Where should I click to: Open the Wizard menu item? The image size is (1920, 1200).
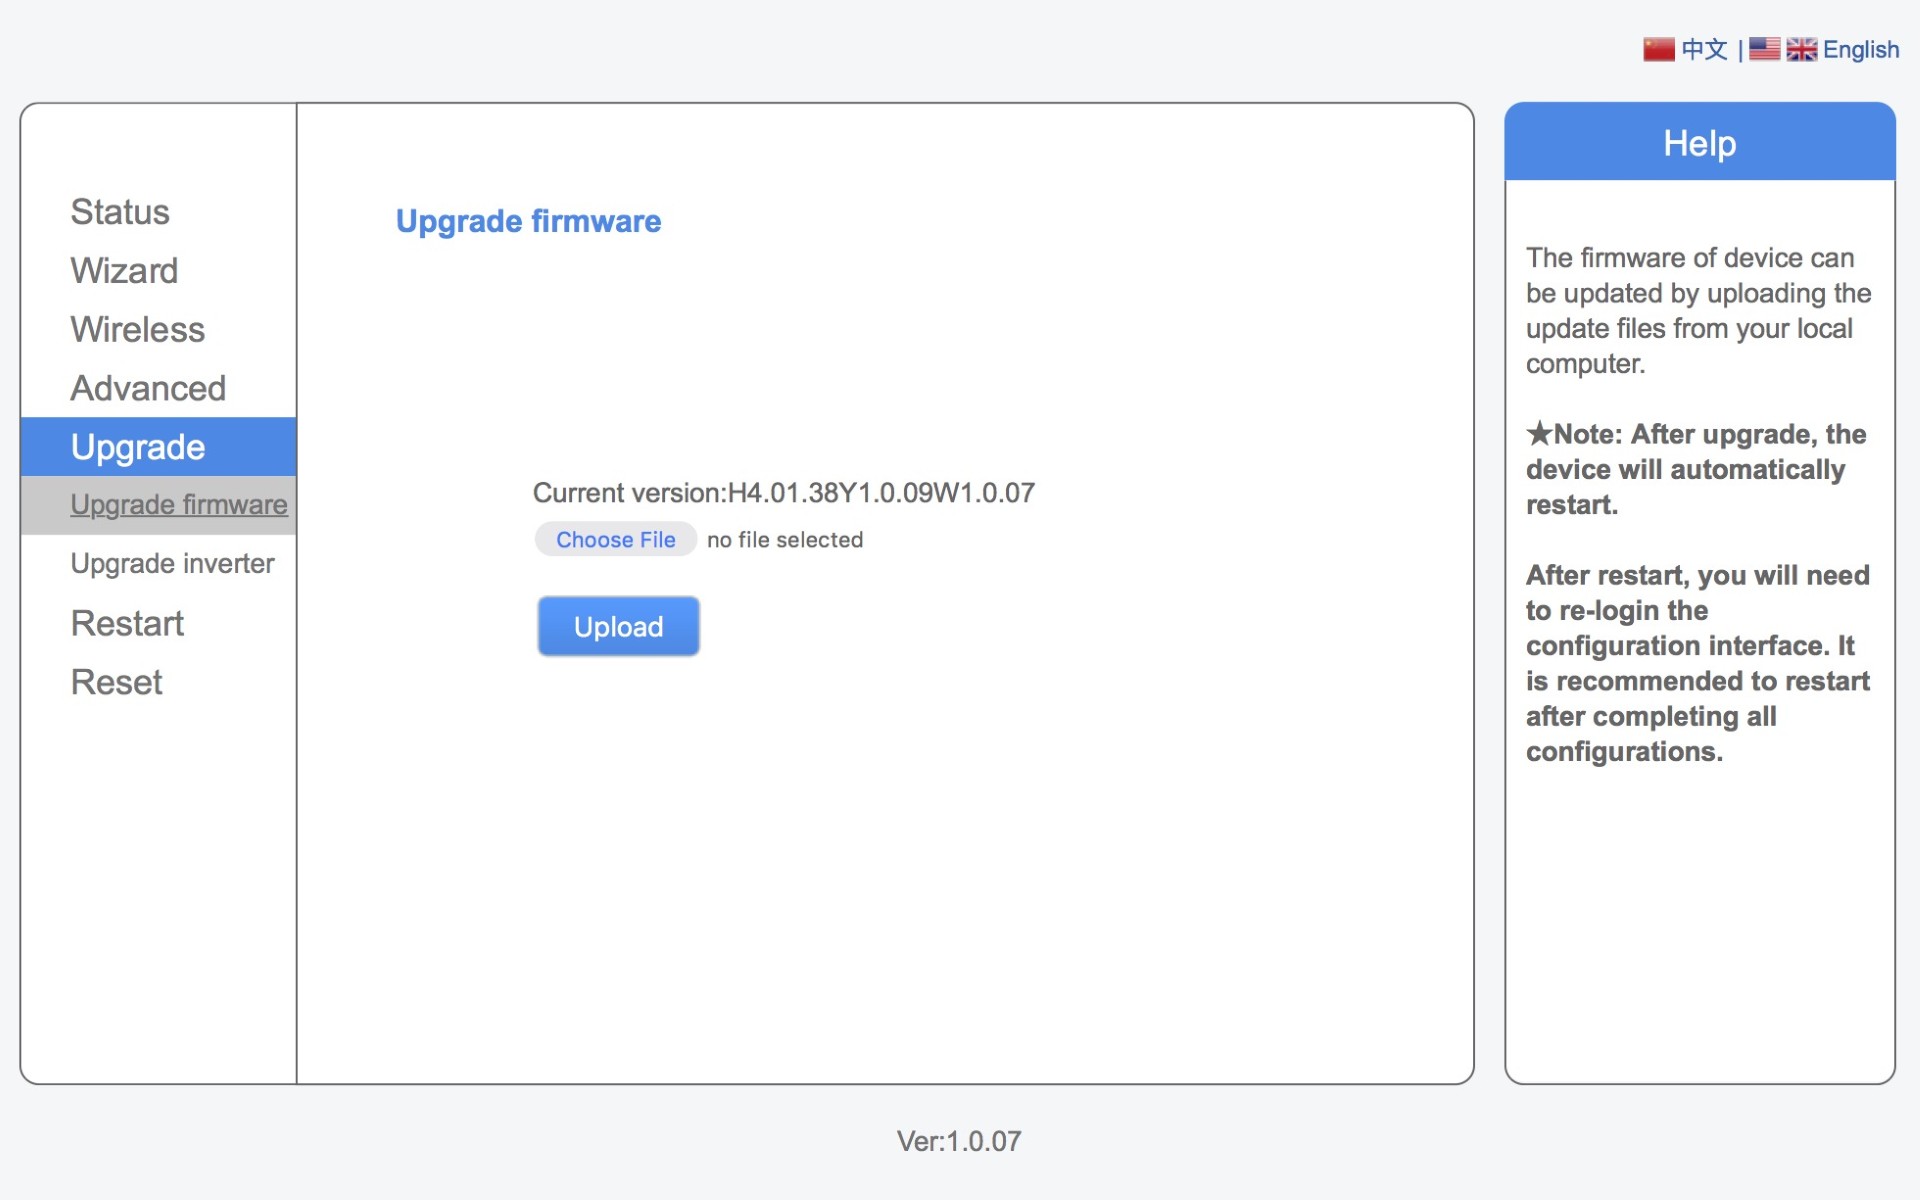click(124, 271)
